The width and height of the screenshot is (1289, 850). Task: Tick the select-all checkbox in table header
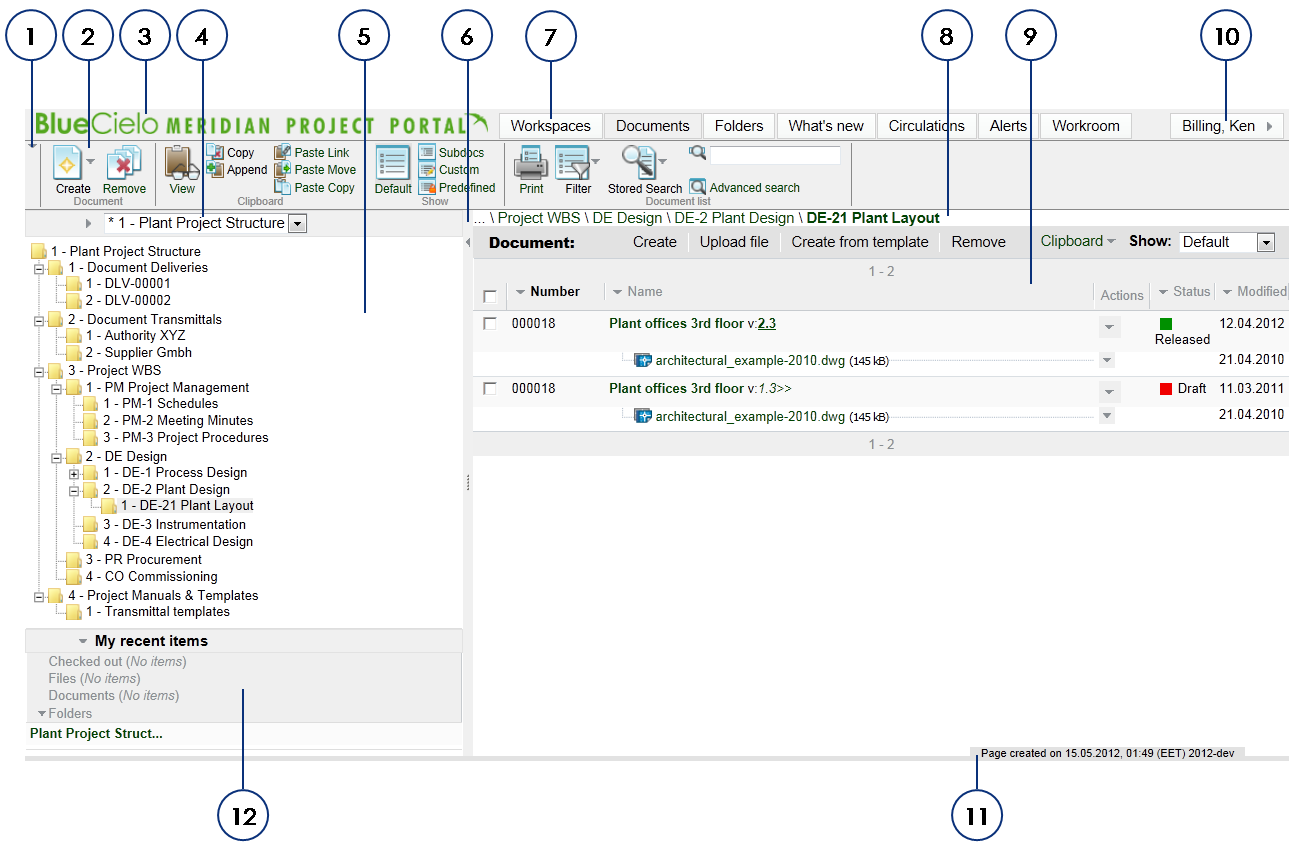point(490,296)
